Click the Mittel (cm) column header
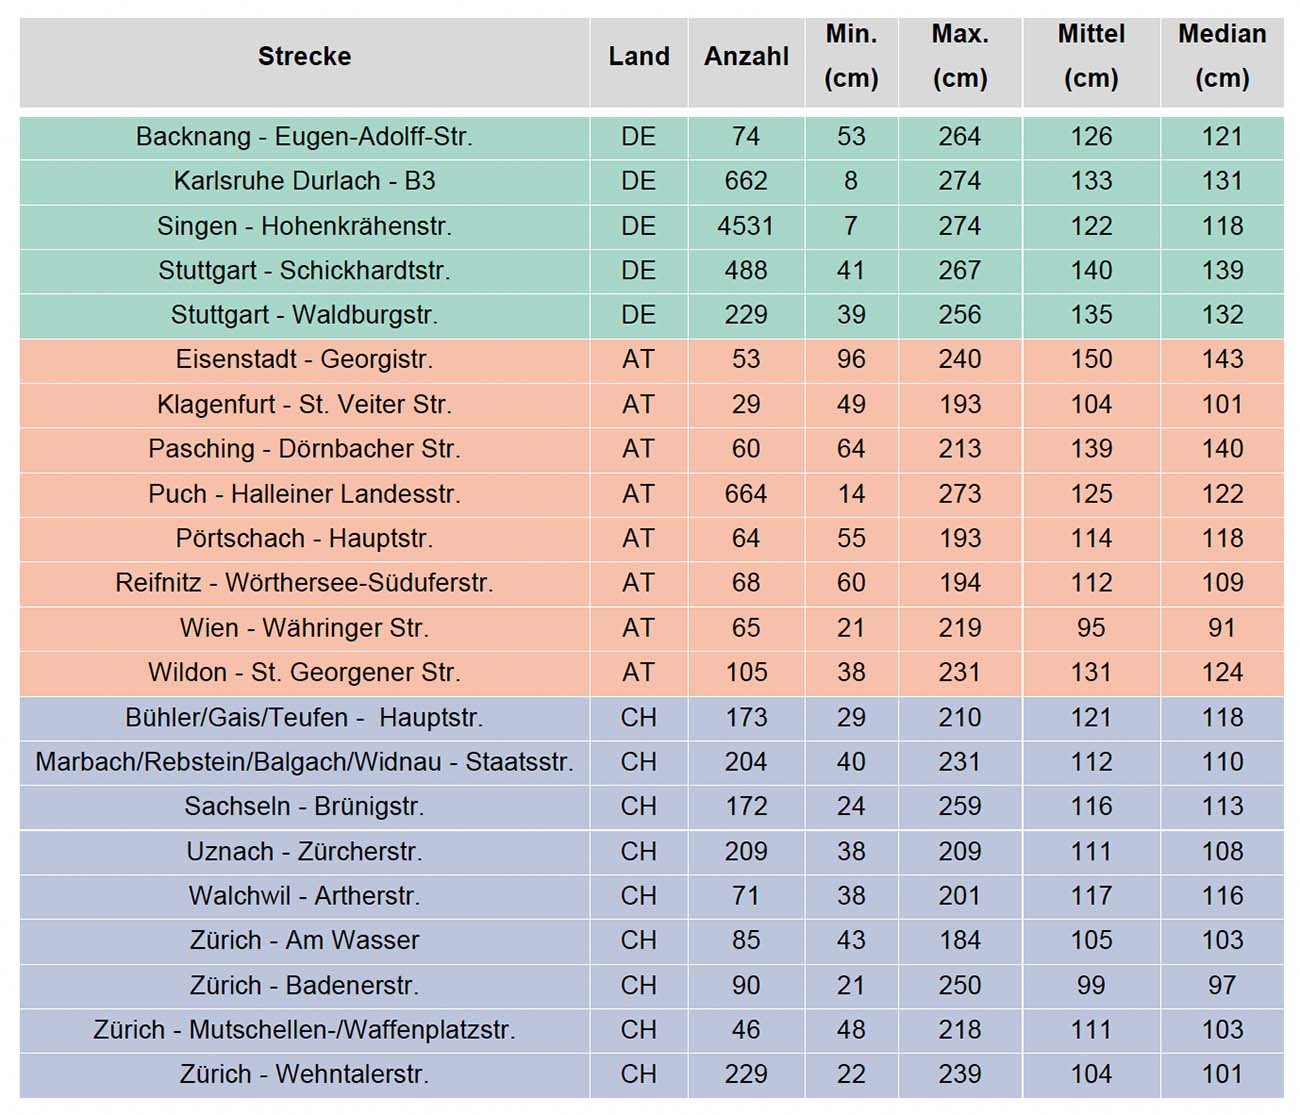1300x1115 pixels. (x=1091, y=57)
